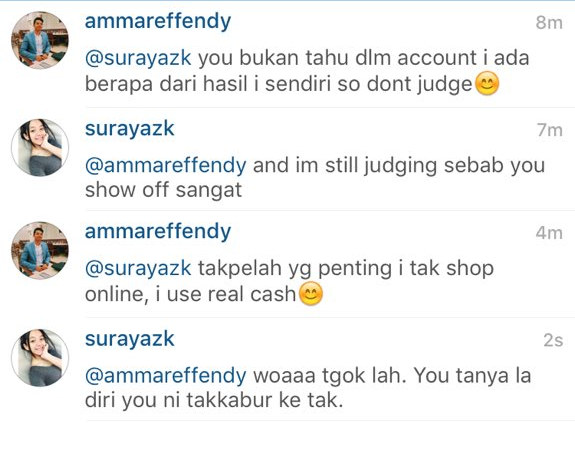Open ammareffendy username above the 'dont judge' comment
The height and width of the screenshot is (456, 575).
click(x=158, y=21)
